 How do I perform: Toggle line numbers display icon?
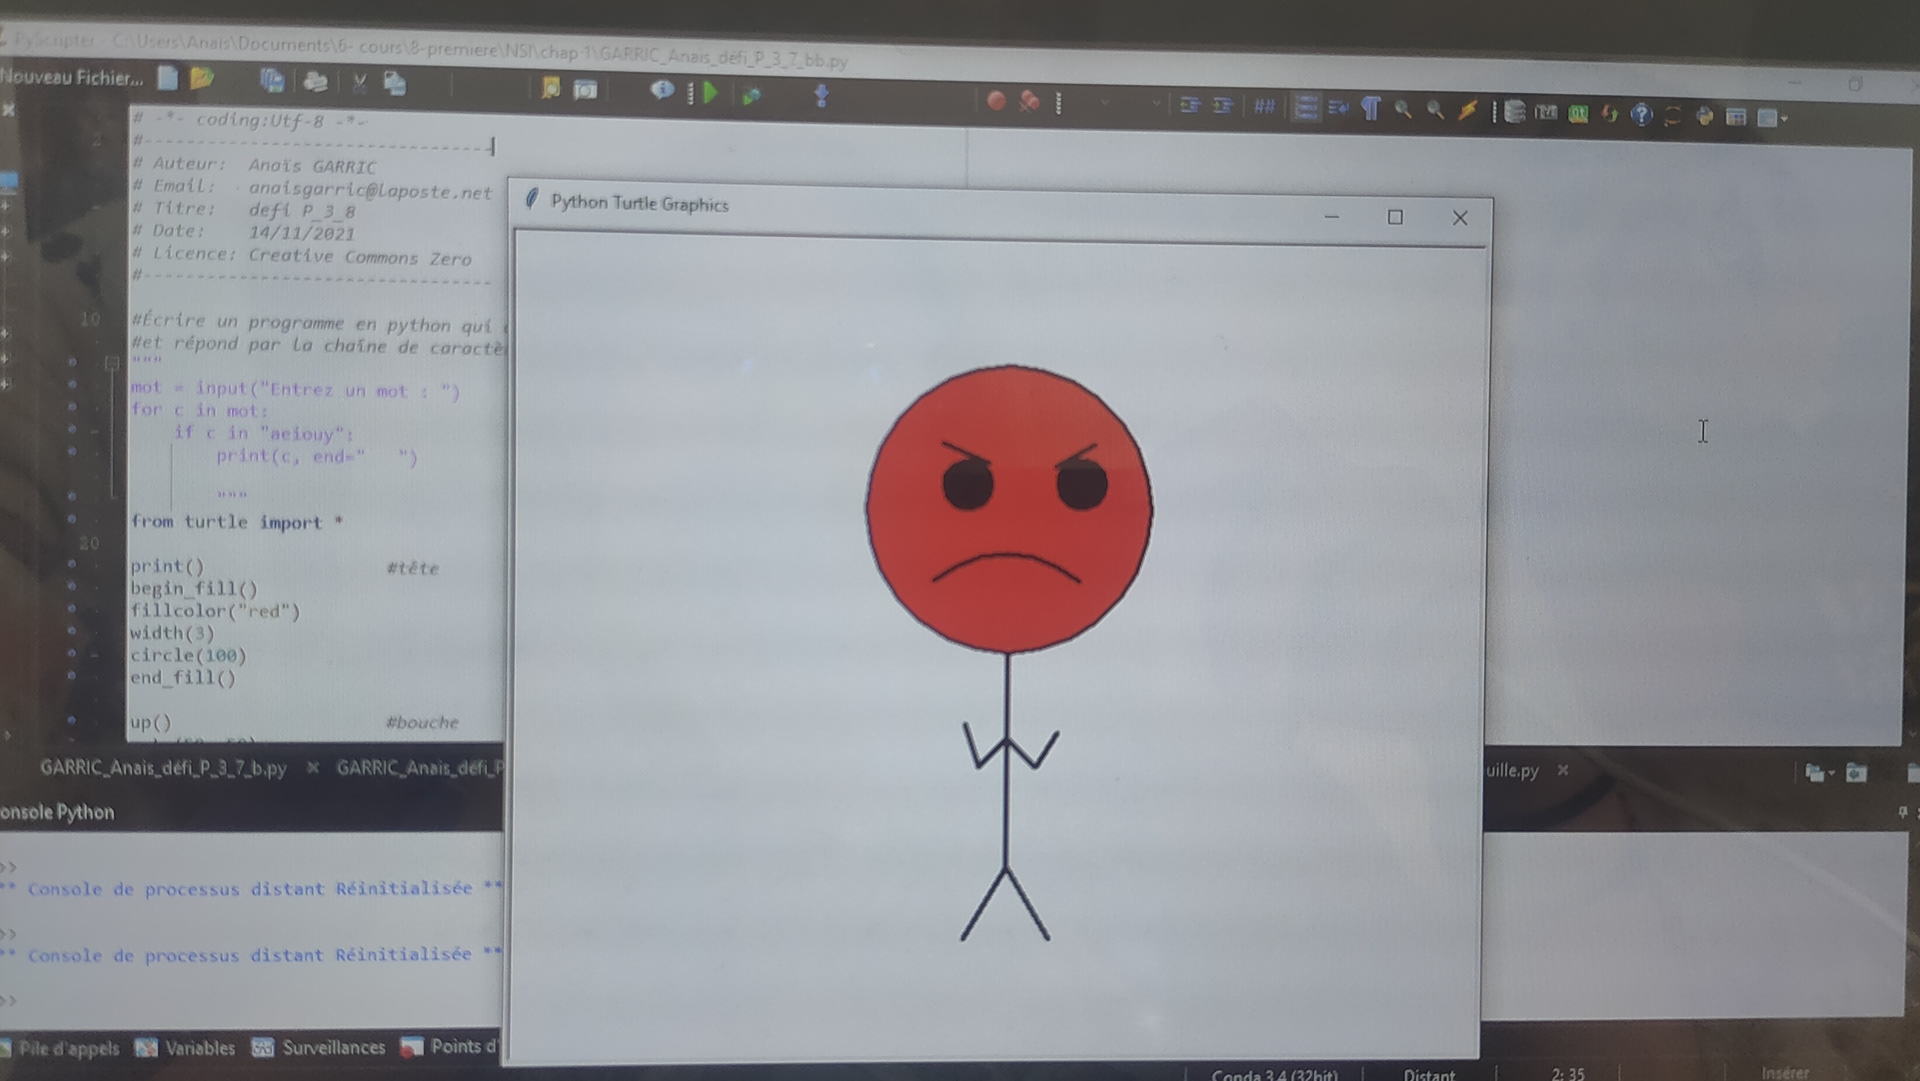pos(1305,107)
